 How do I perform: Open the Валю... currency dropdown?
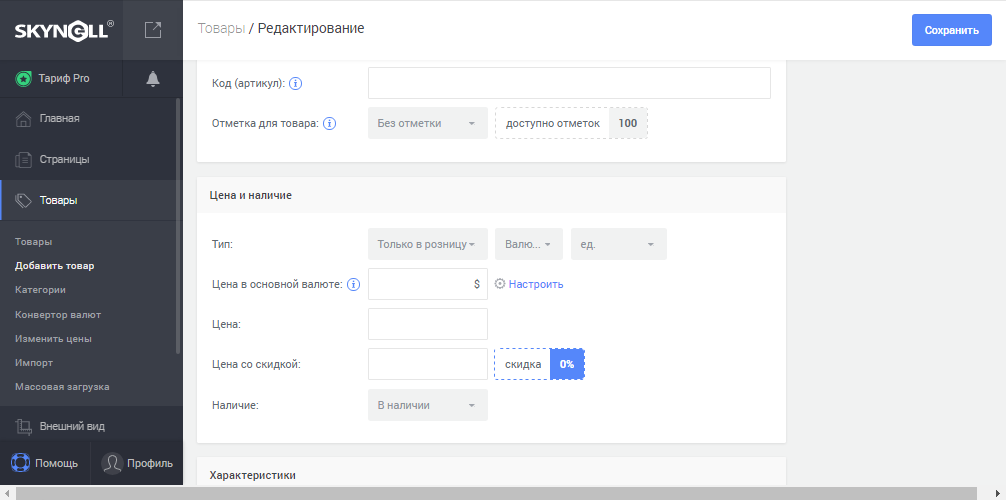(x=529, y=245)
